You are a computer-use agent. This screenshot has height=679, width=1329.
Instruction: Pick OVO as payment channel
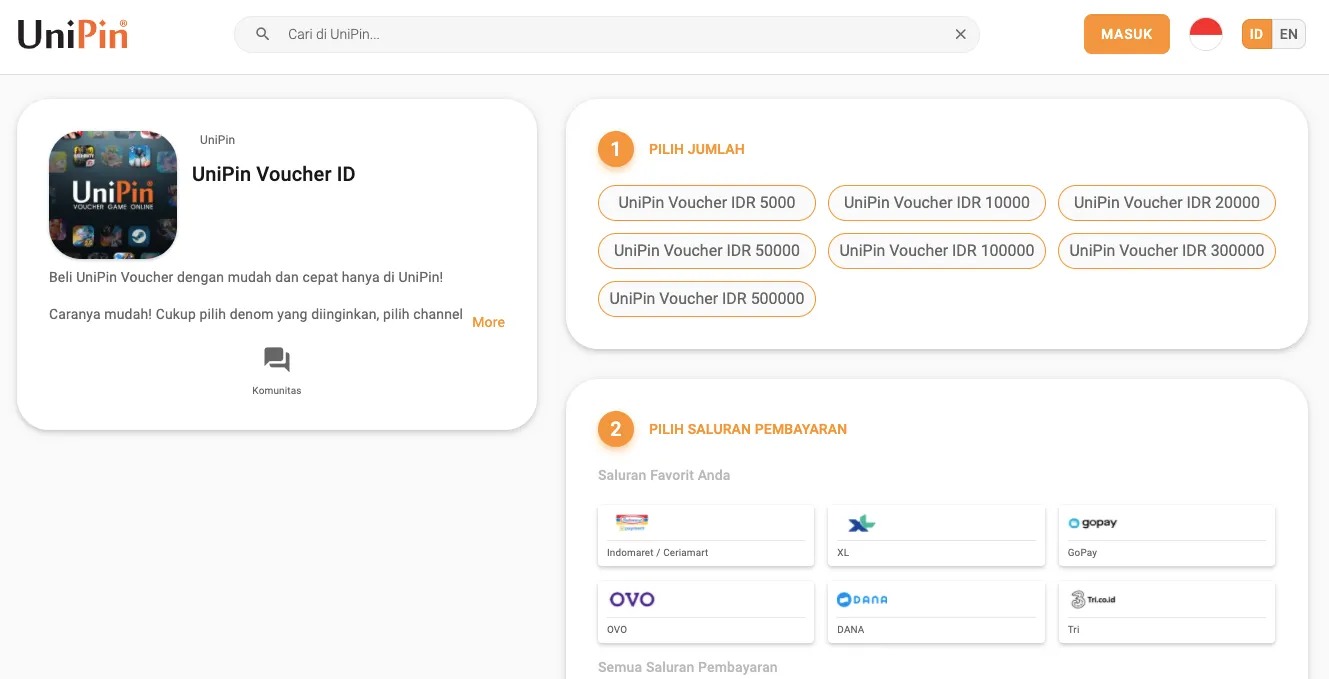click(706, 612)
